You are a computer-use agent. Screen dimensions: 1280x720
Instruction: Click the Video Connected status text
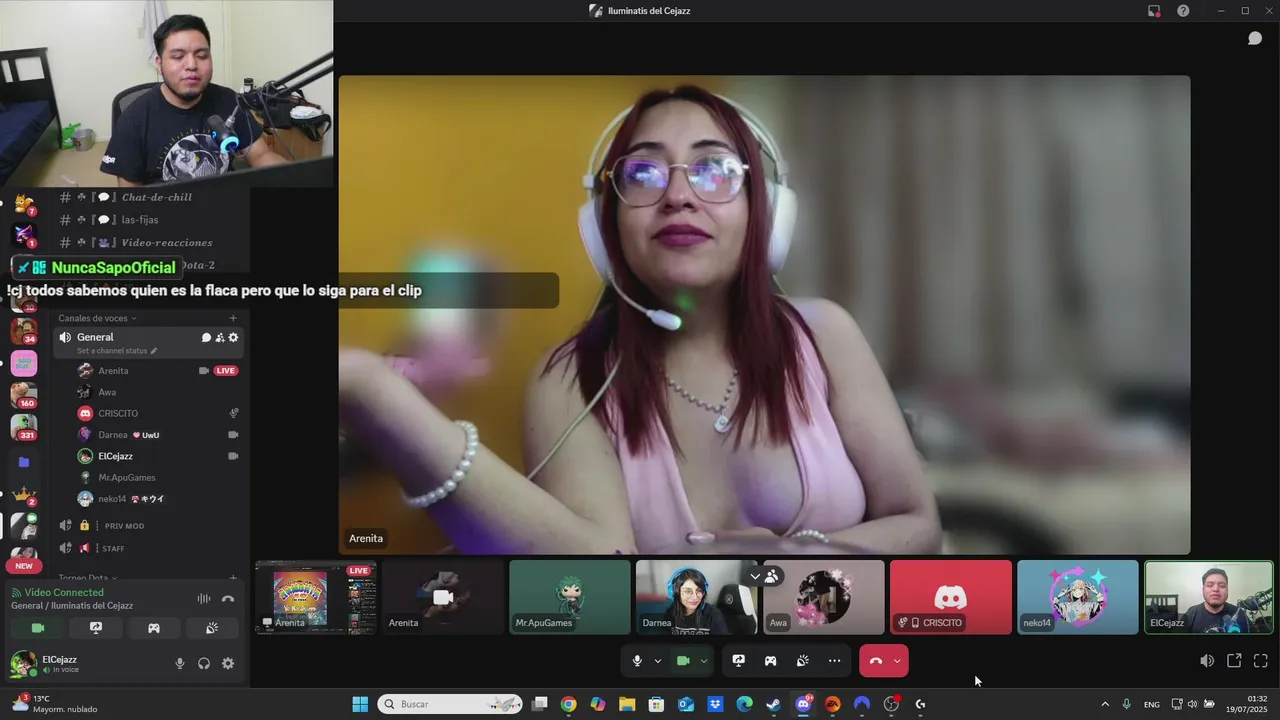coord(64,593)
